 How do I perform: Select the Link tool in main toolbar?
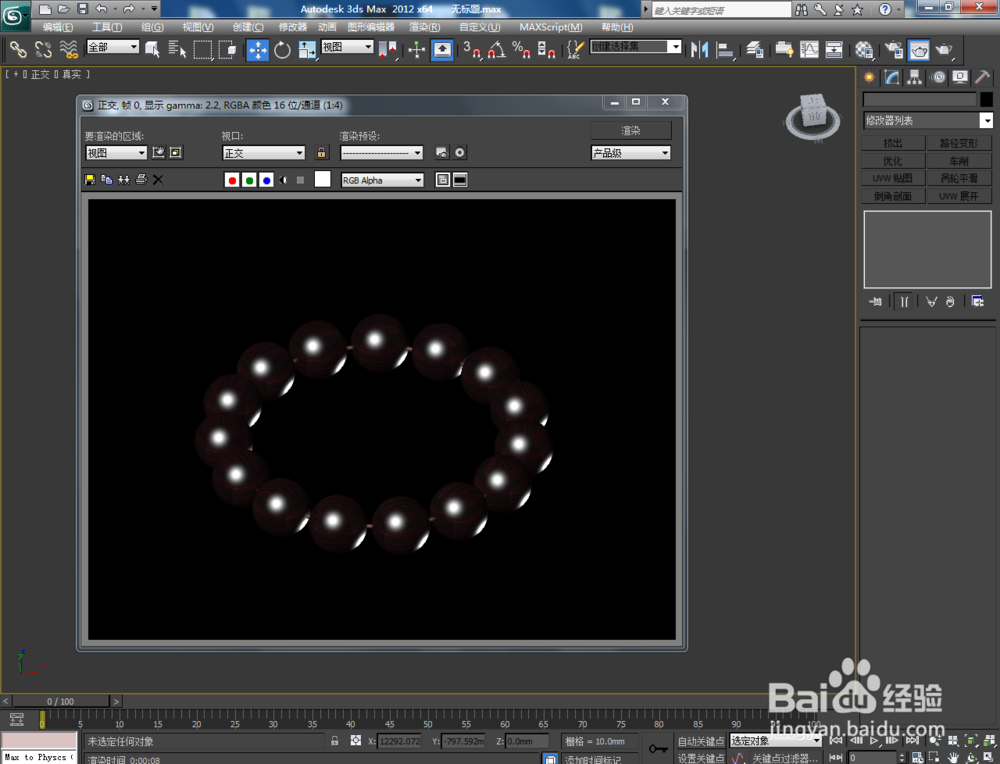tap(18, 49)
